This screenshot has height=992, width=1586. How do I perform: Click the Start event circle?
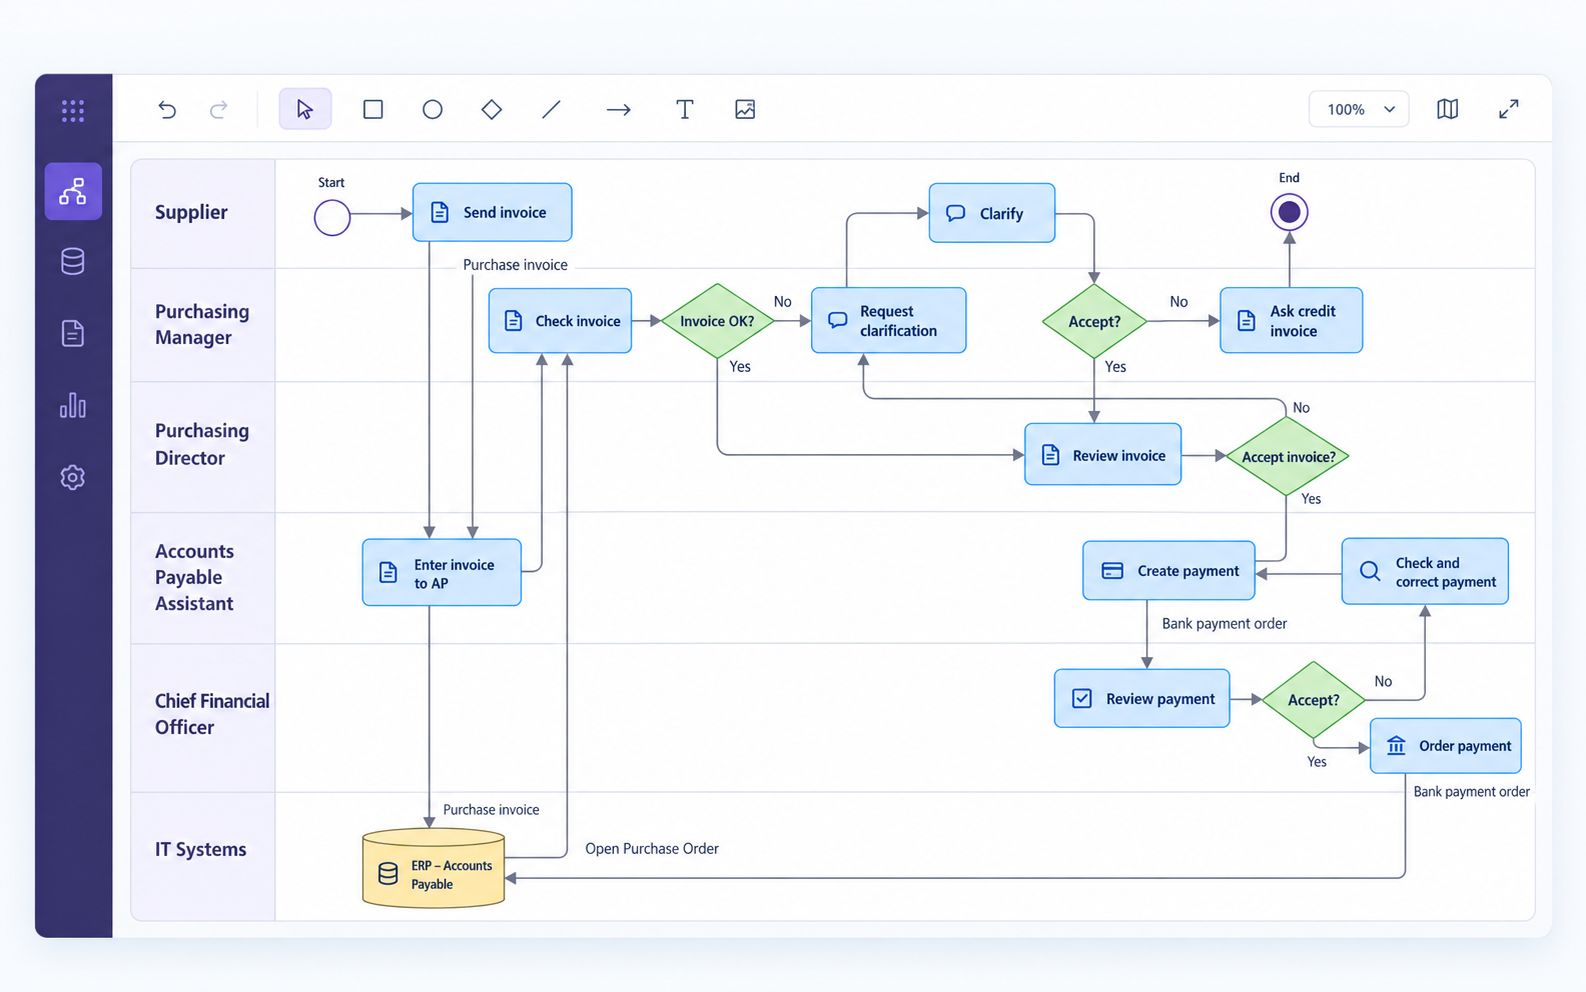coord(332,217)
